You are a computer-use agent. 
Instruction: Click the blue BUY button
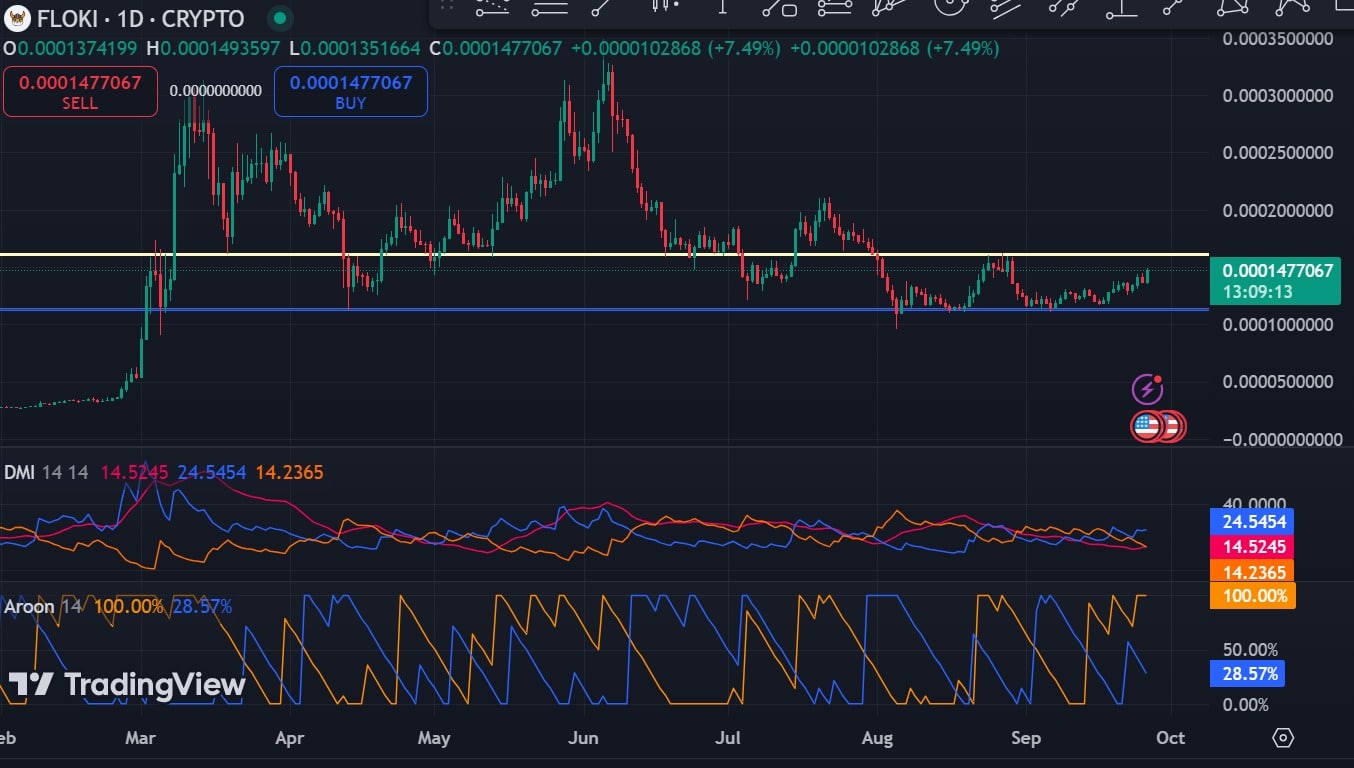(x=351, y=91)
